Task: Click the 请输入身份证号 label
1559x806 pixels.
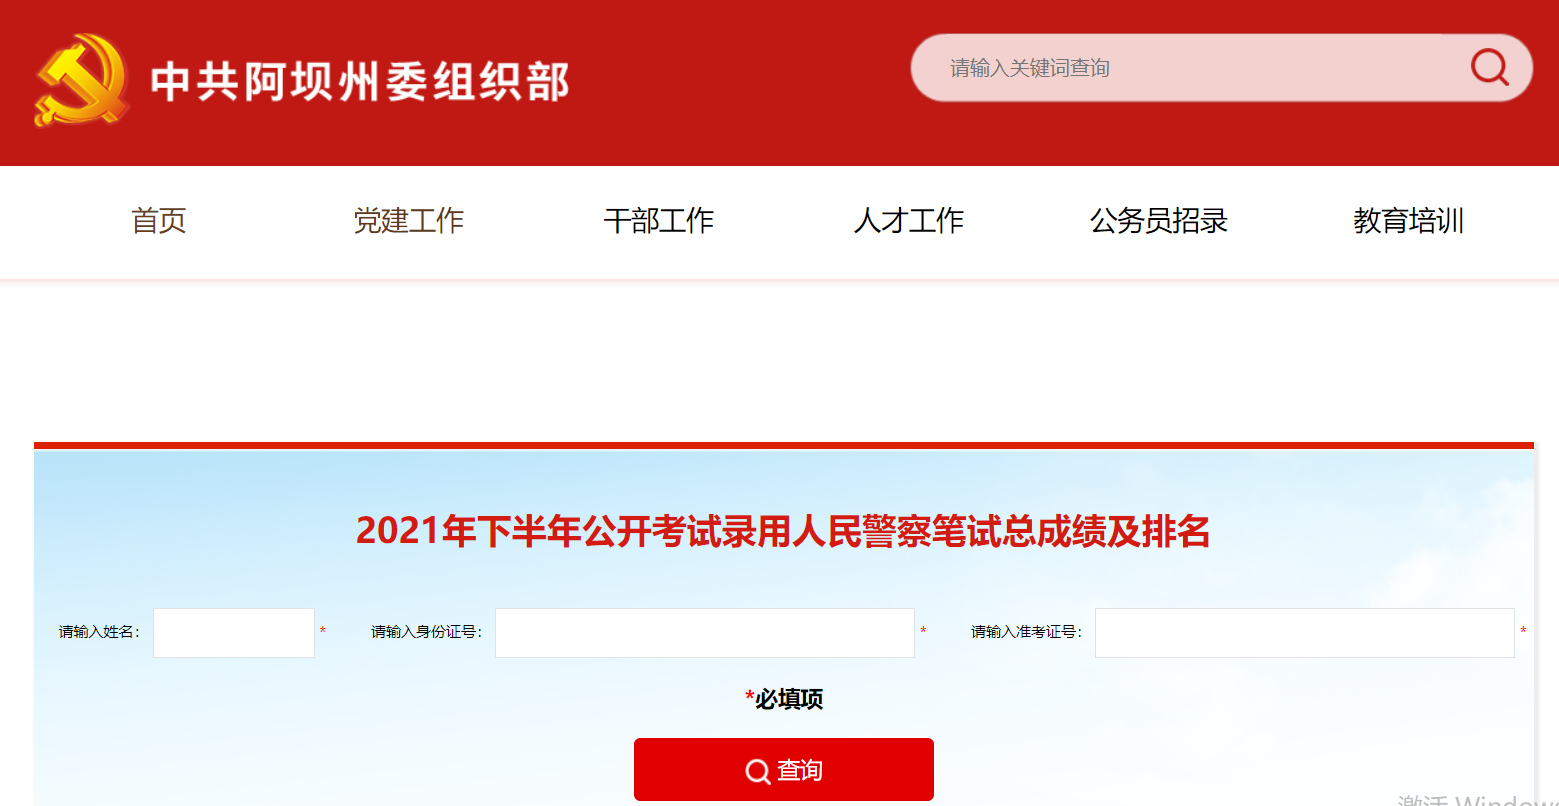Action: tap(426, 632)
